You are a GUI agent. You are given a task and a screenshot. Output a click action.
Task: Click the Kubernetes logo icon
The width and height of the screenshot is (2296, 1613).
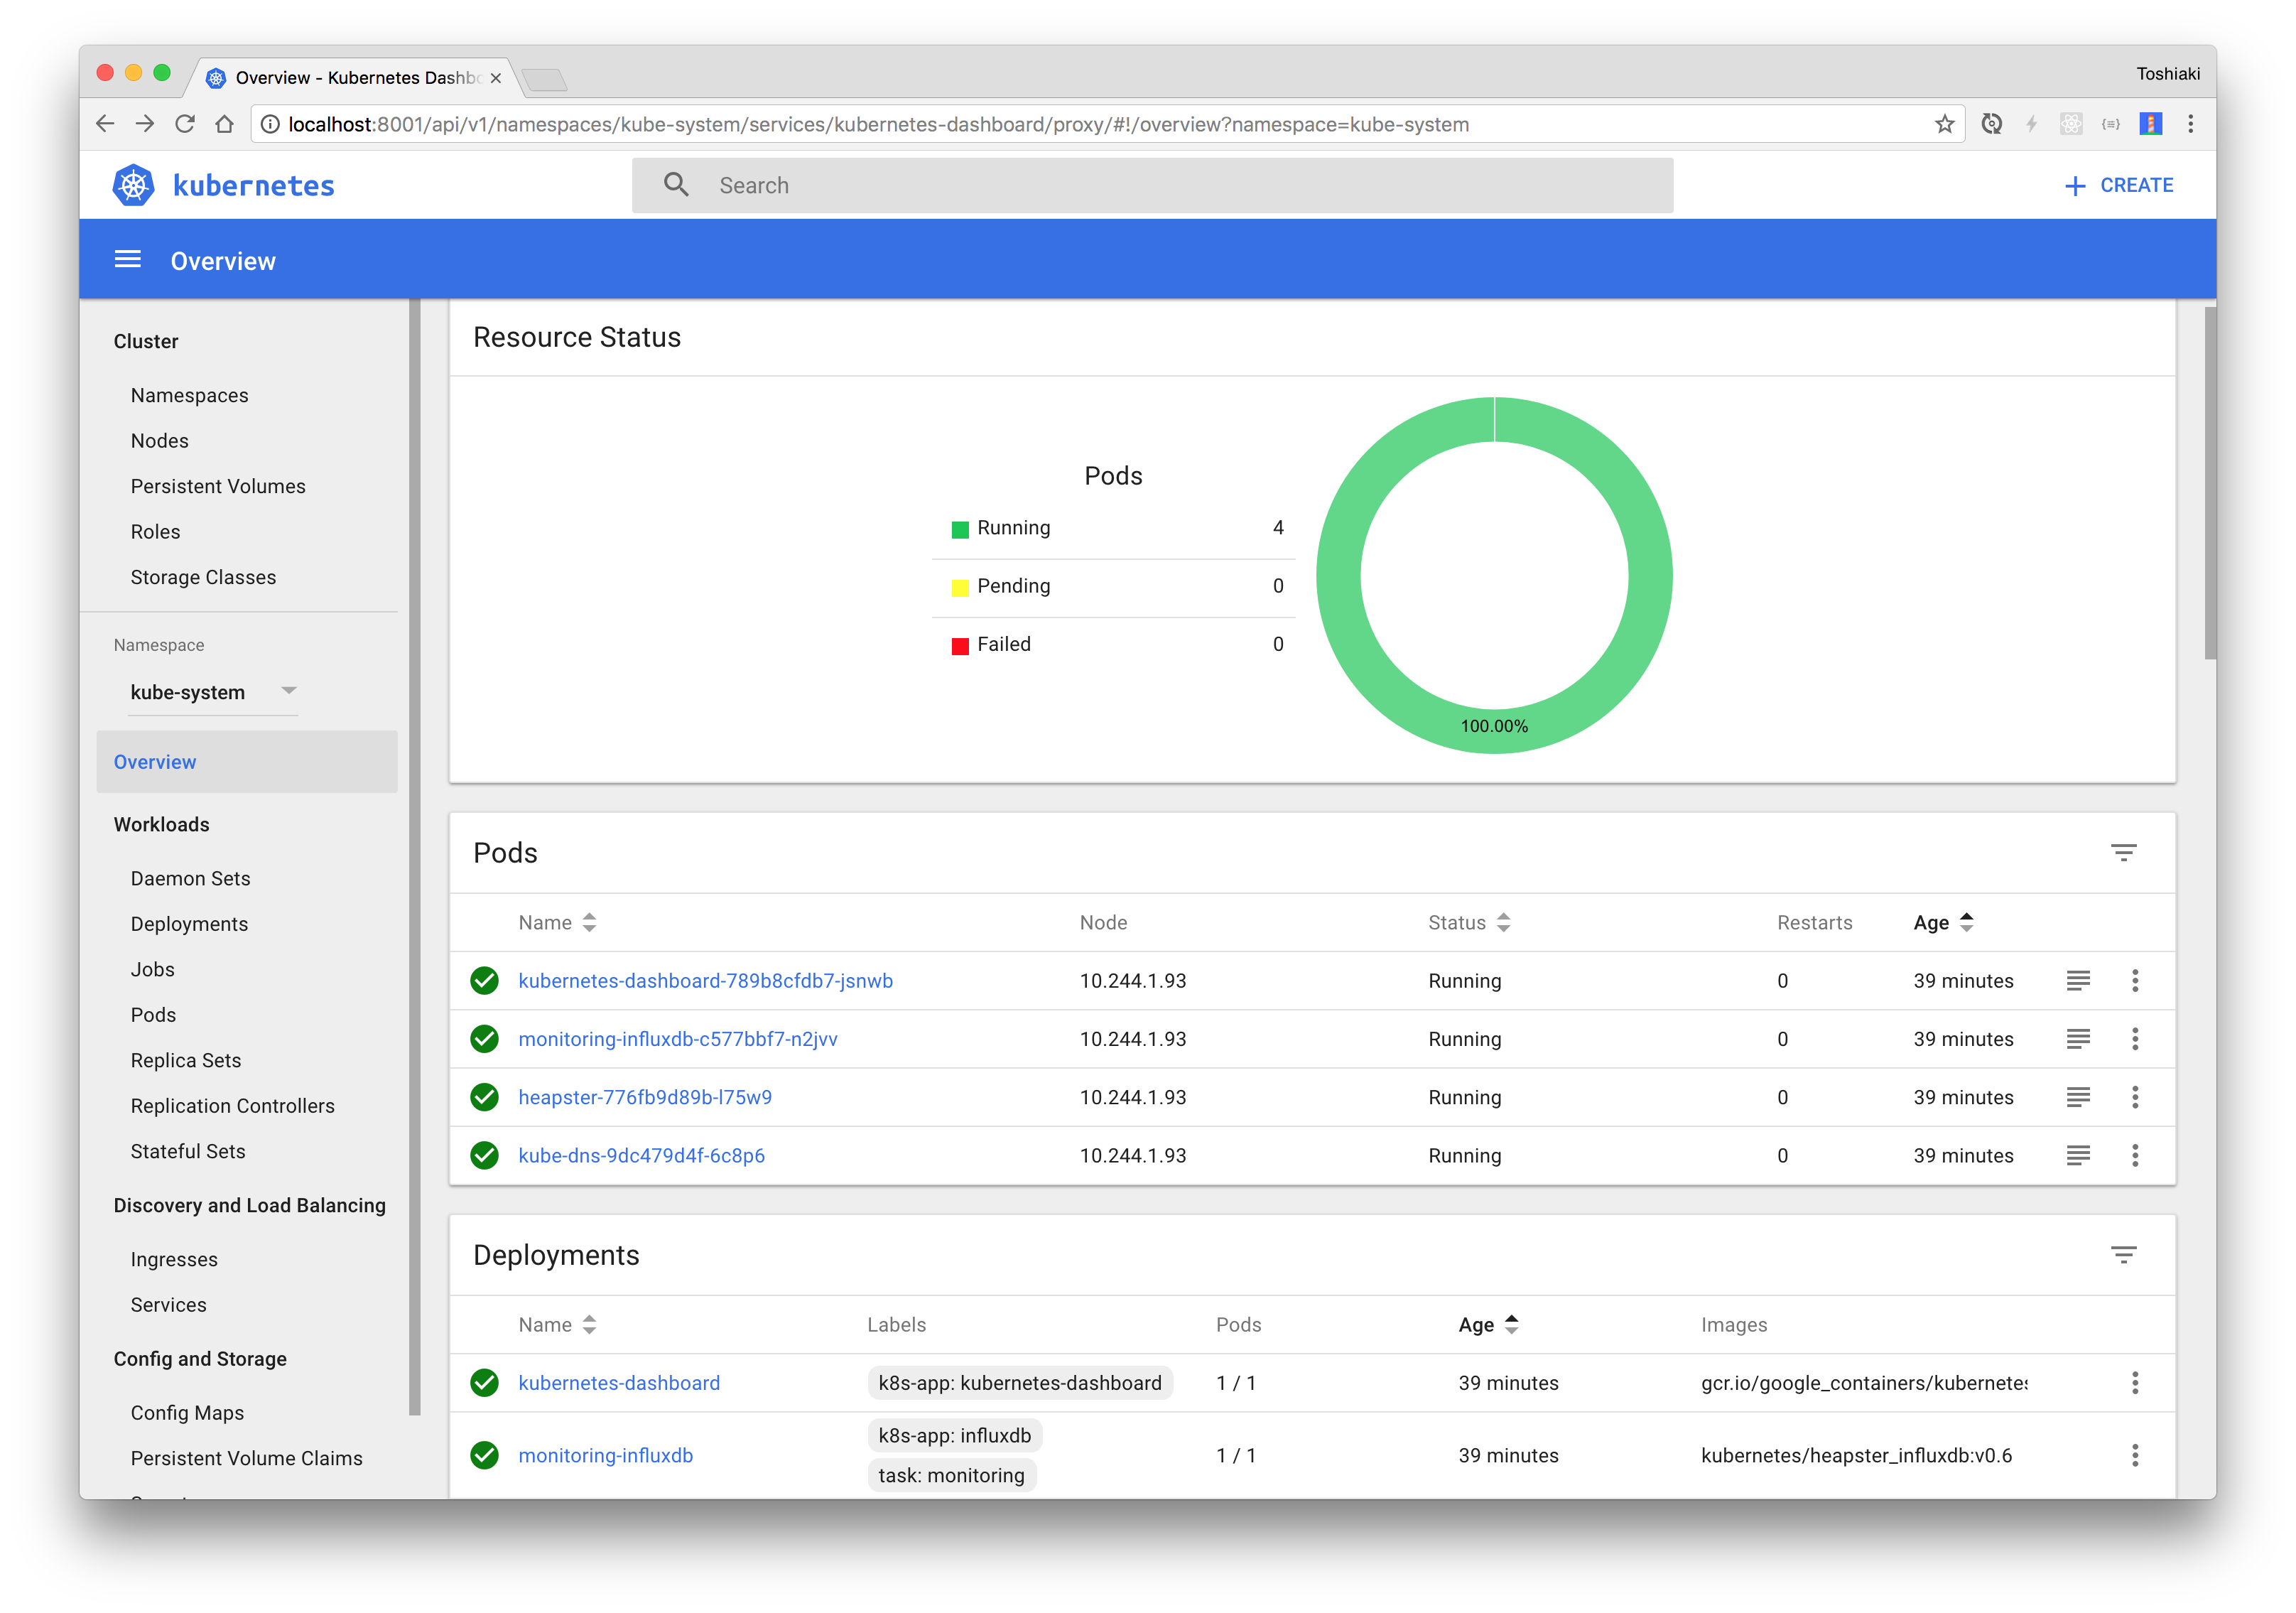point(133,185)
